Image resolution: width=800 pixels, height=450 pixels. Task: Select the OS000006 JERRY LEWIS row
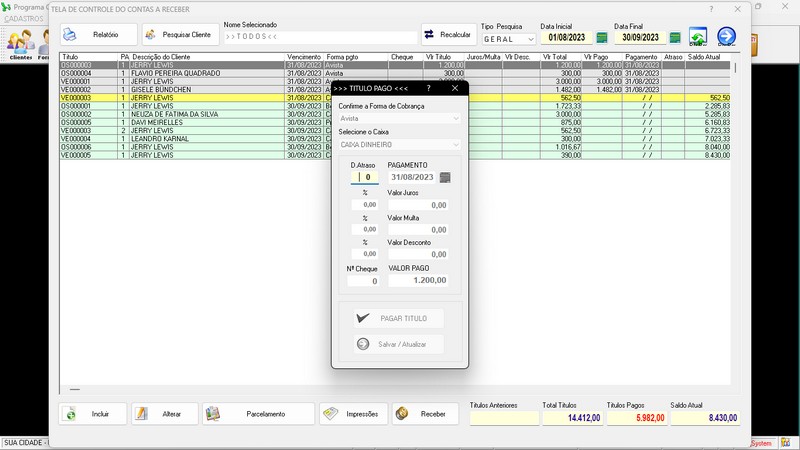[x=395, y=147]
